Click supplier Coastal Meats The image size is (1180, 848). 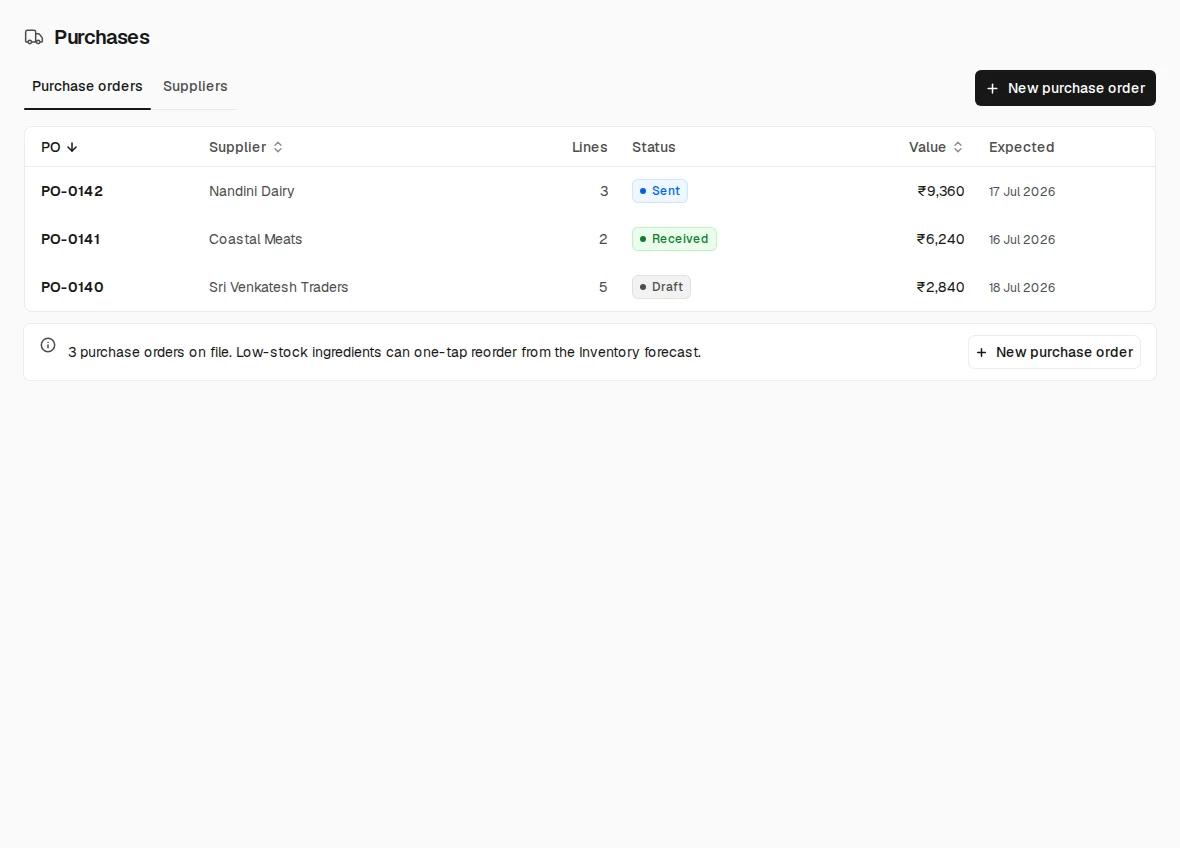tap(255, 239)
